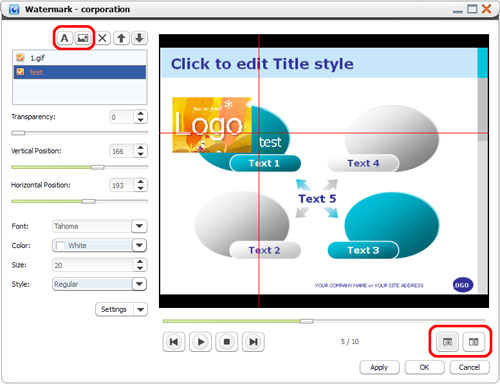
Task: Open the Color dropdown showing White
Action: tap(139, 246)
